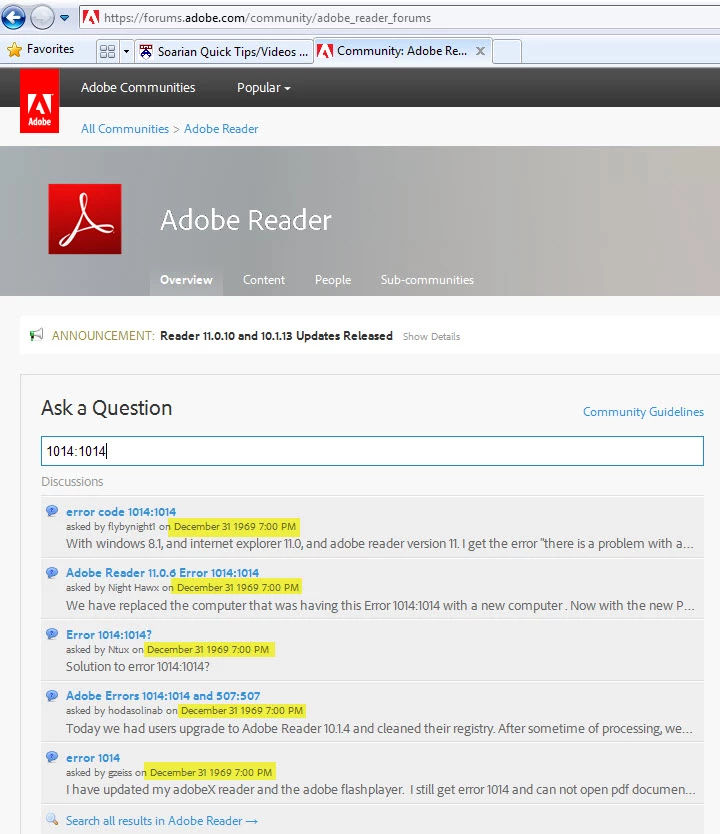Screen dimensions: 720x834
Task: Click the hodasolinab post date text
Action: 242,711
